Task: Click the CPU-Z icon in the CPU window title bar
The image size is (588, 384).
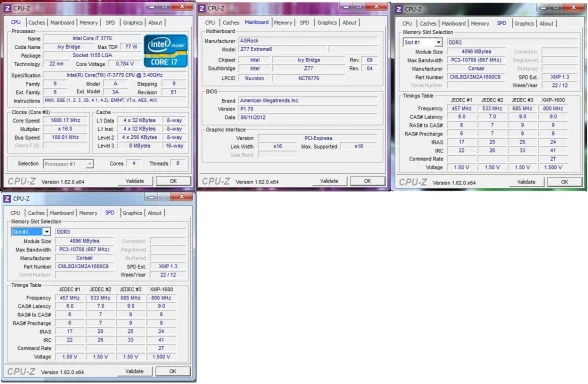Action: click(x=7, y=8)
